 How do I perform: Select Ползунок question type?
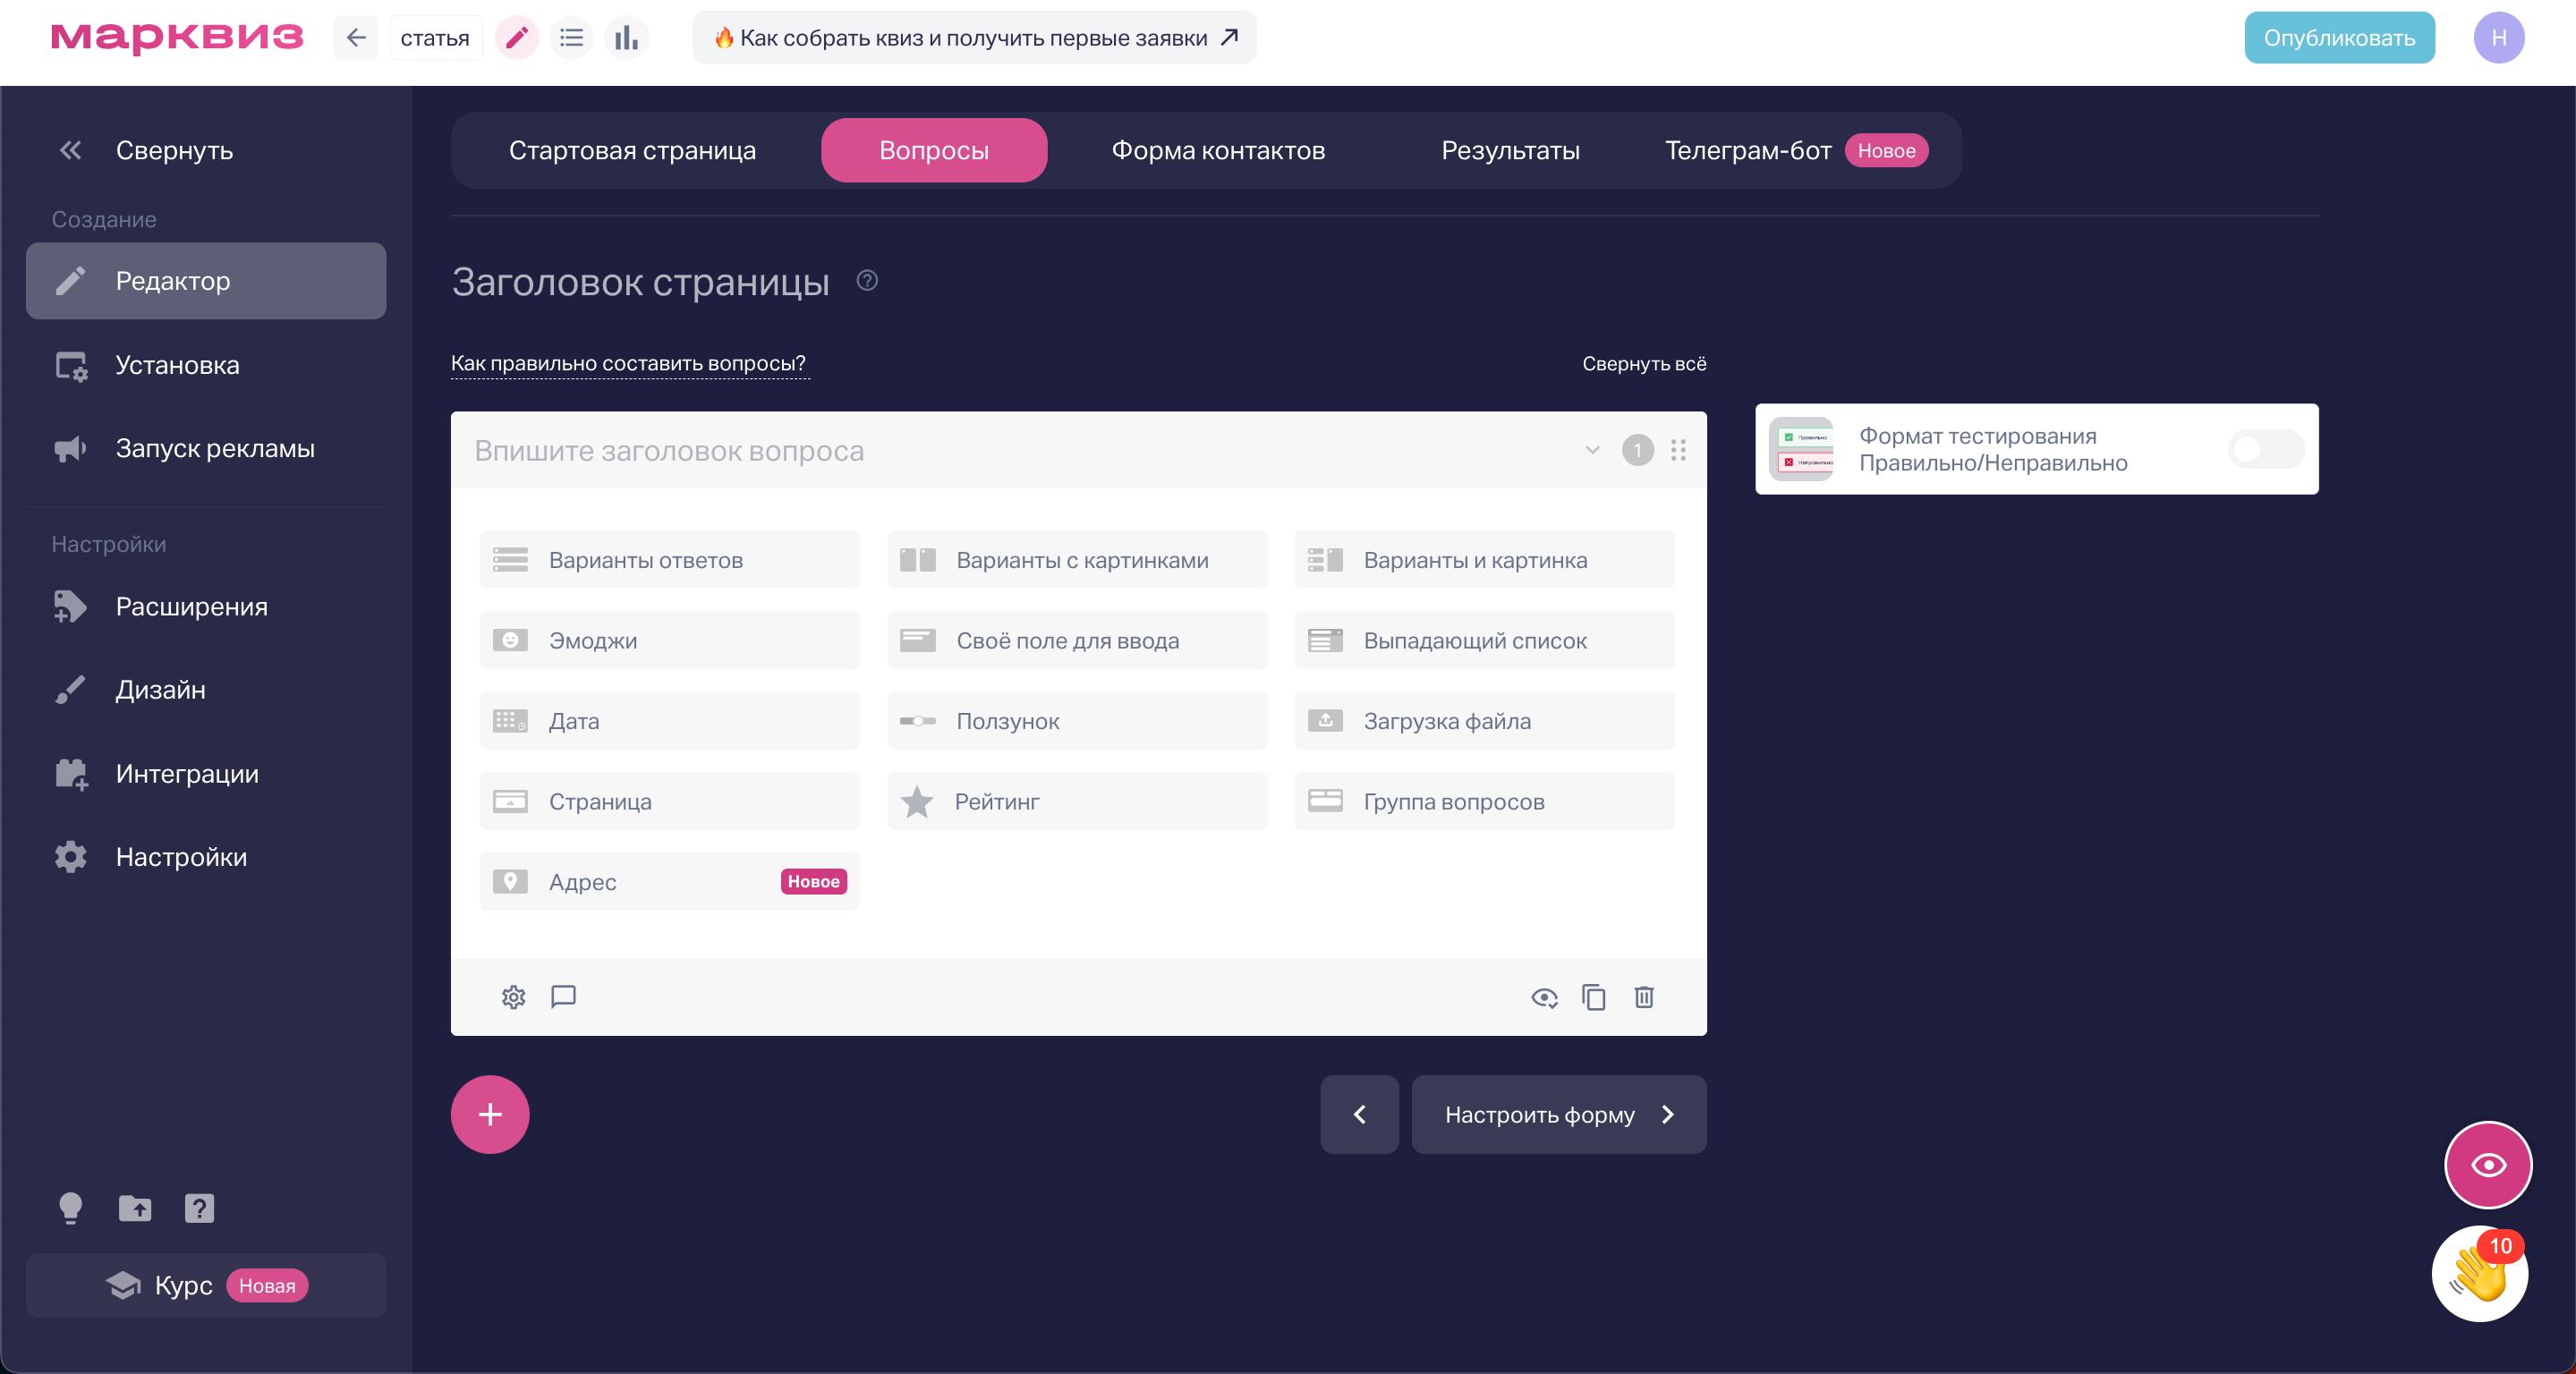pos(1077,721)
